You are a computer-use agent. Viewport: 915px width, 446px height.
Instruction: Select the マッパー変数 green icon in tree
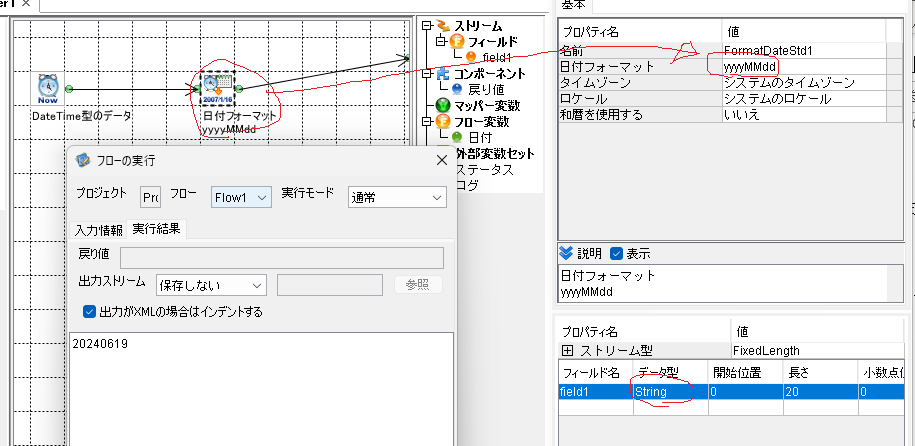click(443, 106)
